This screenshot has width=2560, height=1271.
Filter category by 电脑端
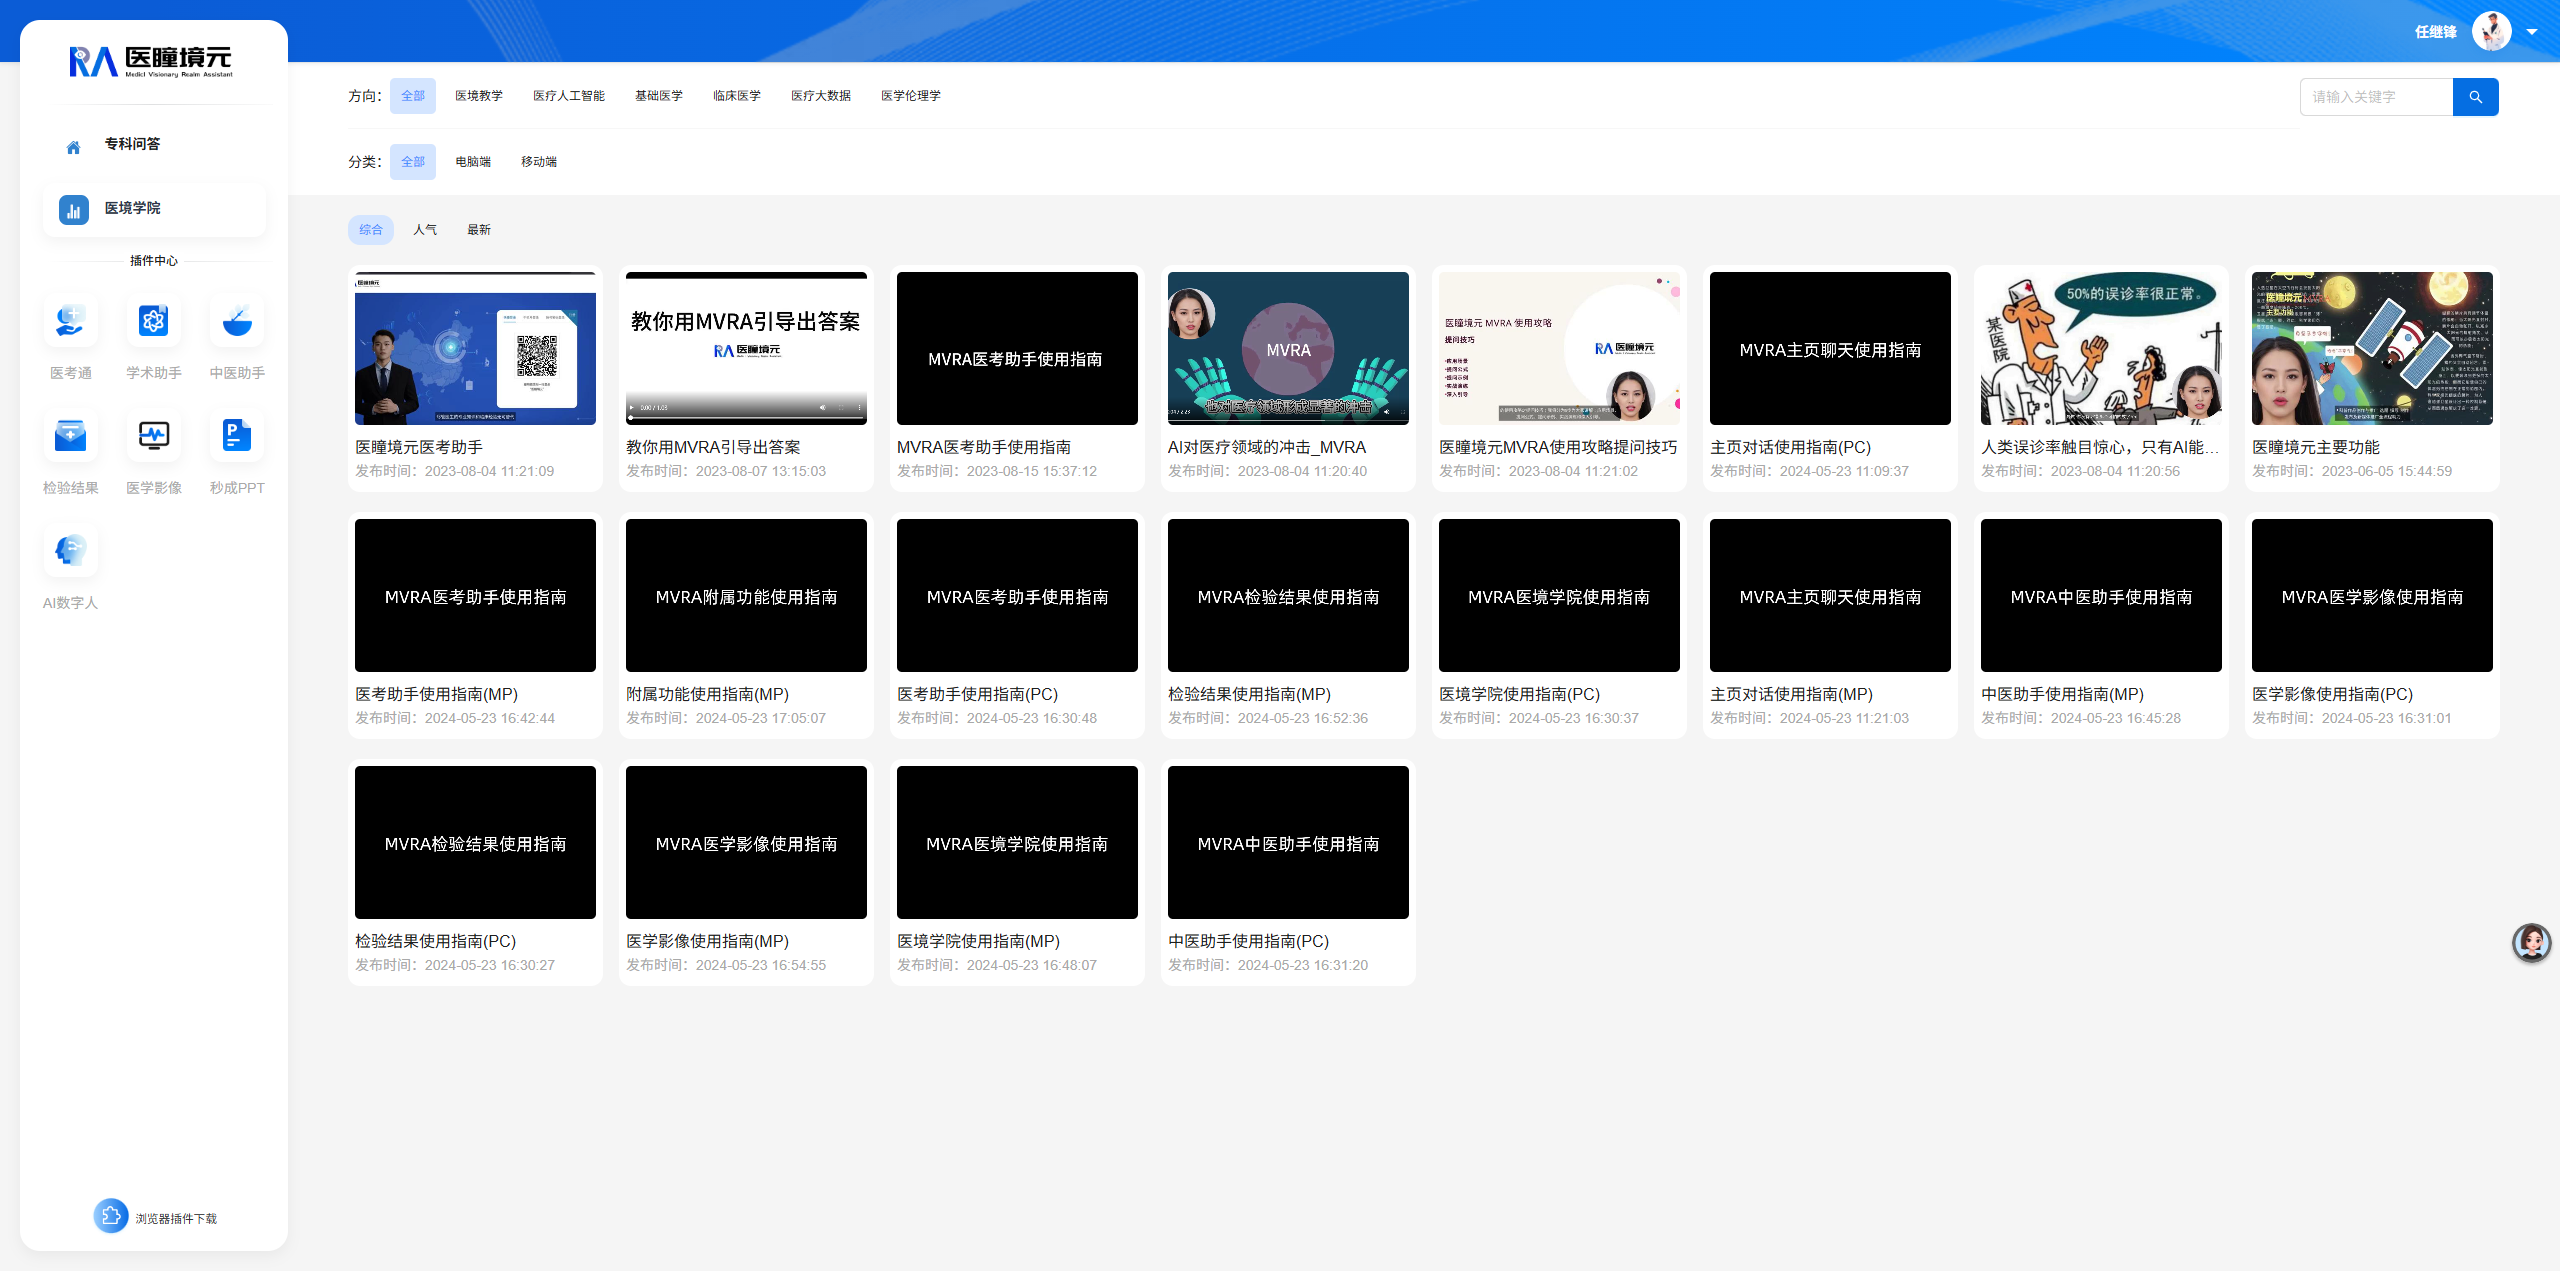(x=473, y=162)
